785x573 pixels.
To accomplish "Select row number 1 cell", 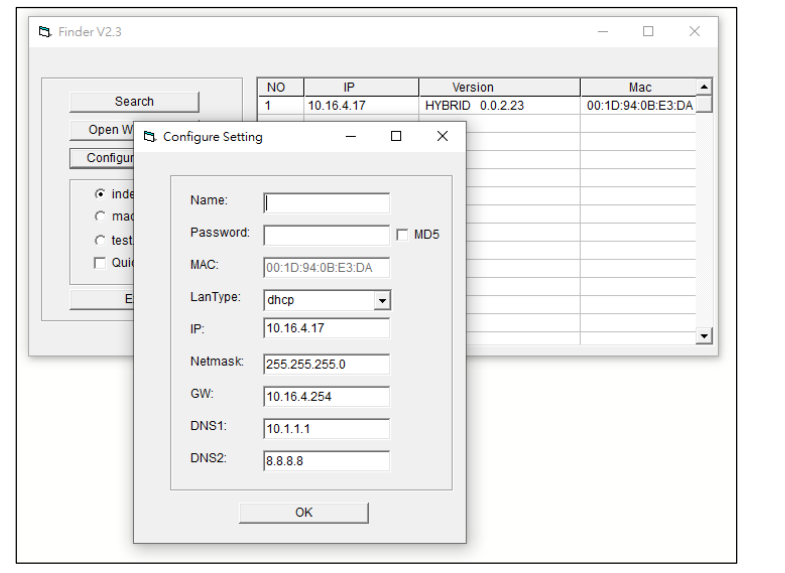I will tap(281, 106).
